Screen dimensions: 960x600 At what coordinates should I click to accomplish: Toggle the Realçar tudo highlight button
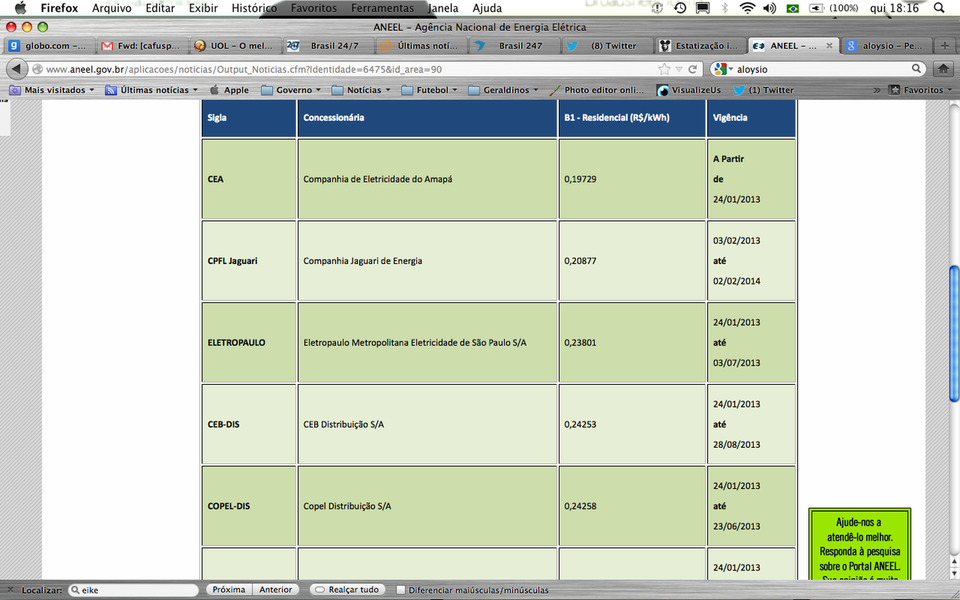pos(346,590)
